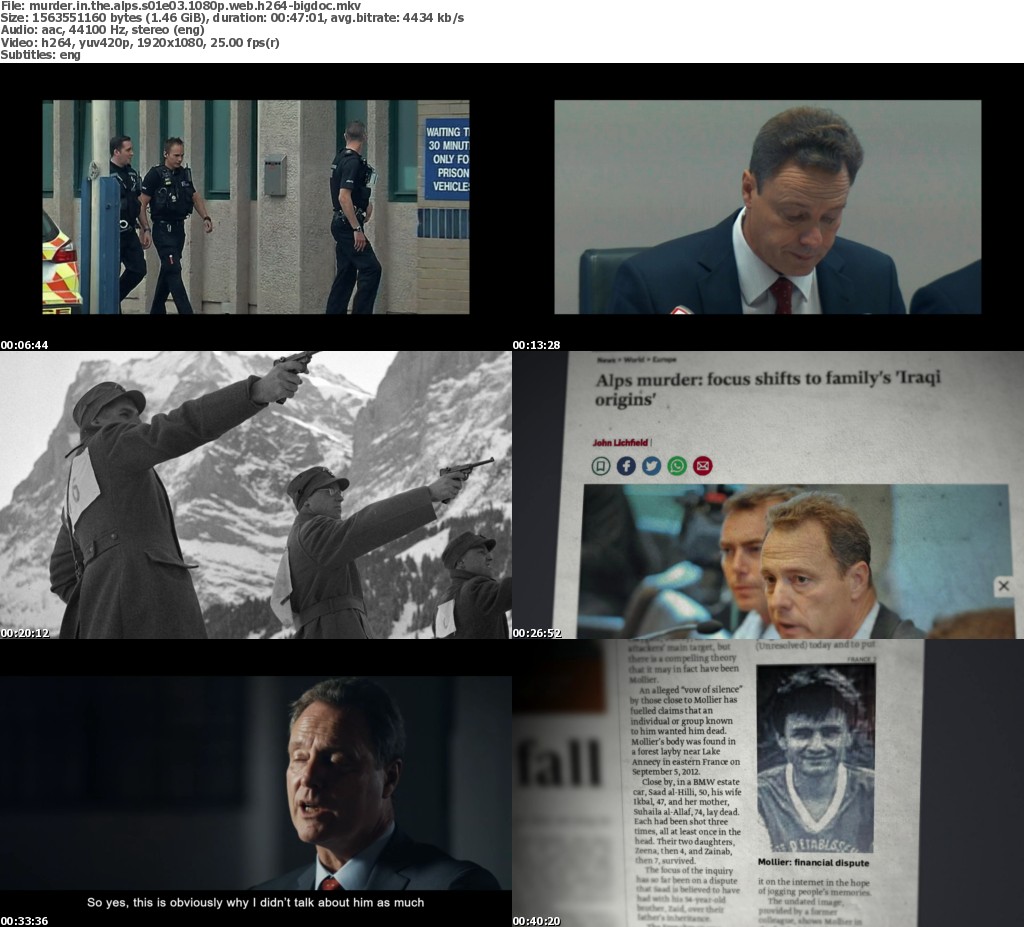
Task: Open the press conference thumbnail at 00:13:28
Action: (x=767, y=207)
